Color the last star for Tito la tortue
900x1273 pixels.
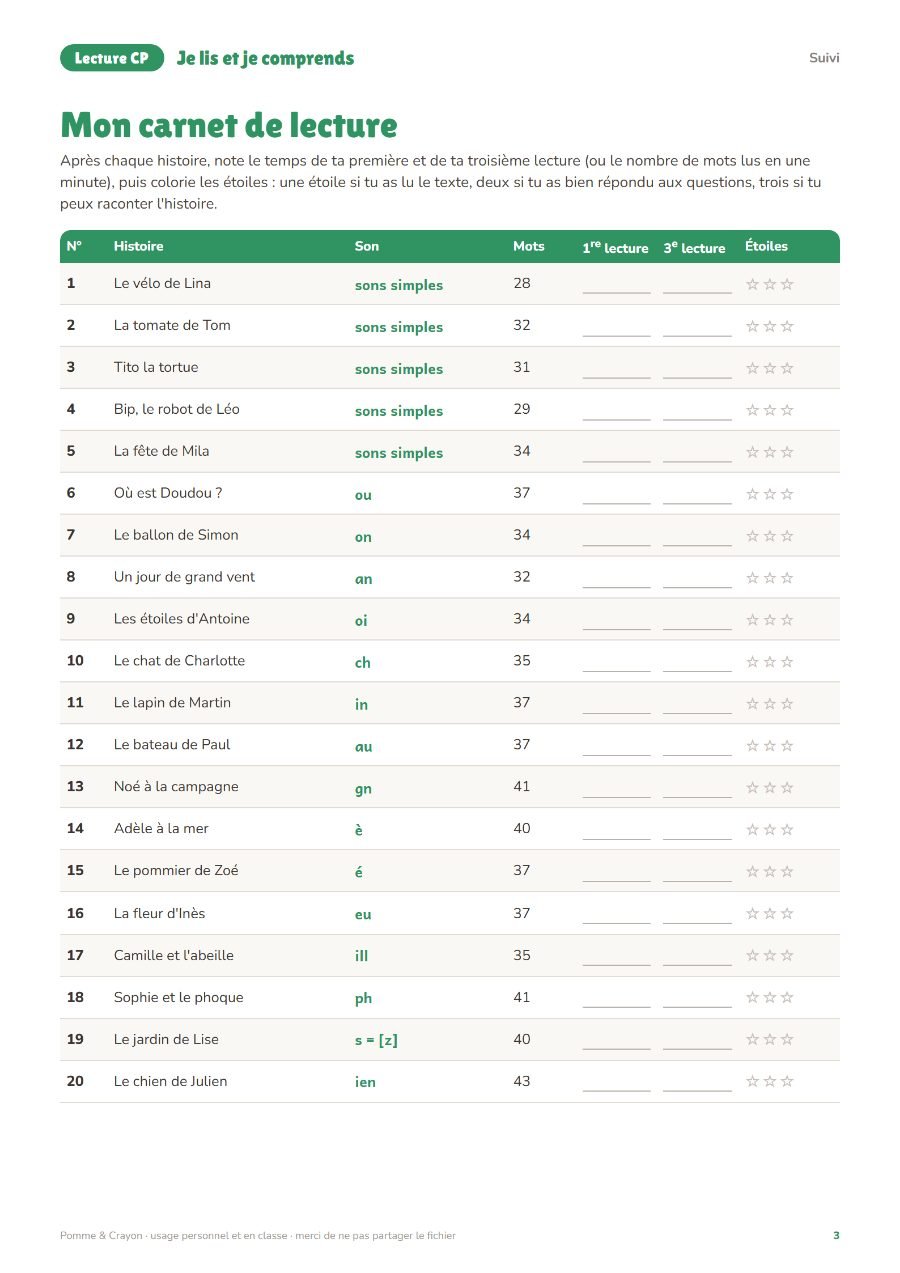pyautogui.click(x=787, y=368)
